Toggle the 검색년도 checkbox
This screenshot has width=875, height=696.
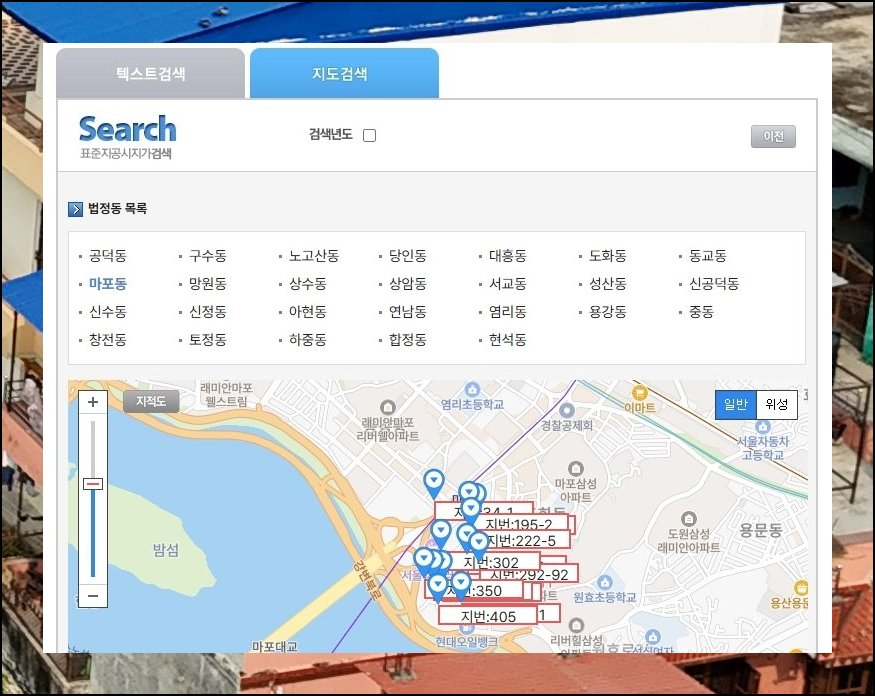click(x=369, y=136)
